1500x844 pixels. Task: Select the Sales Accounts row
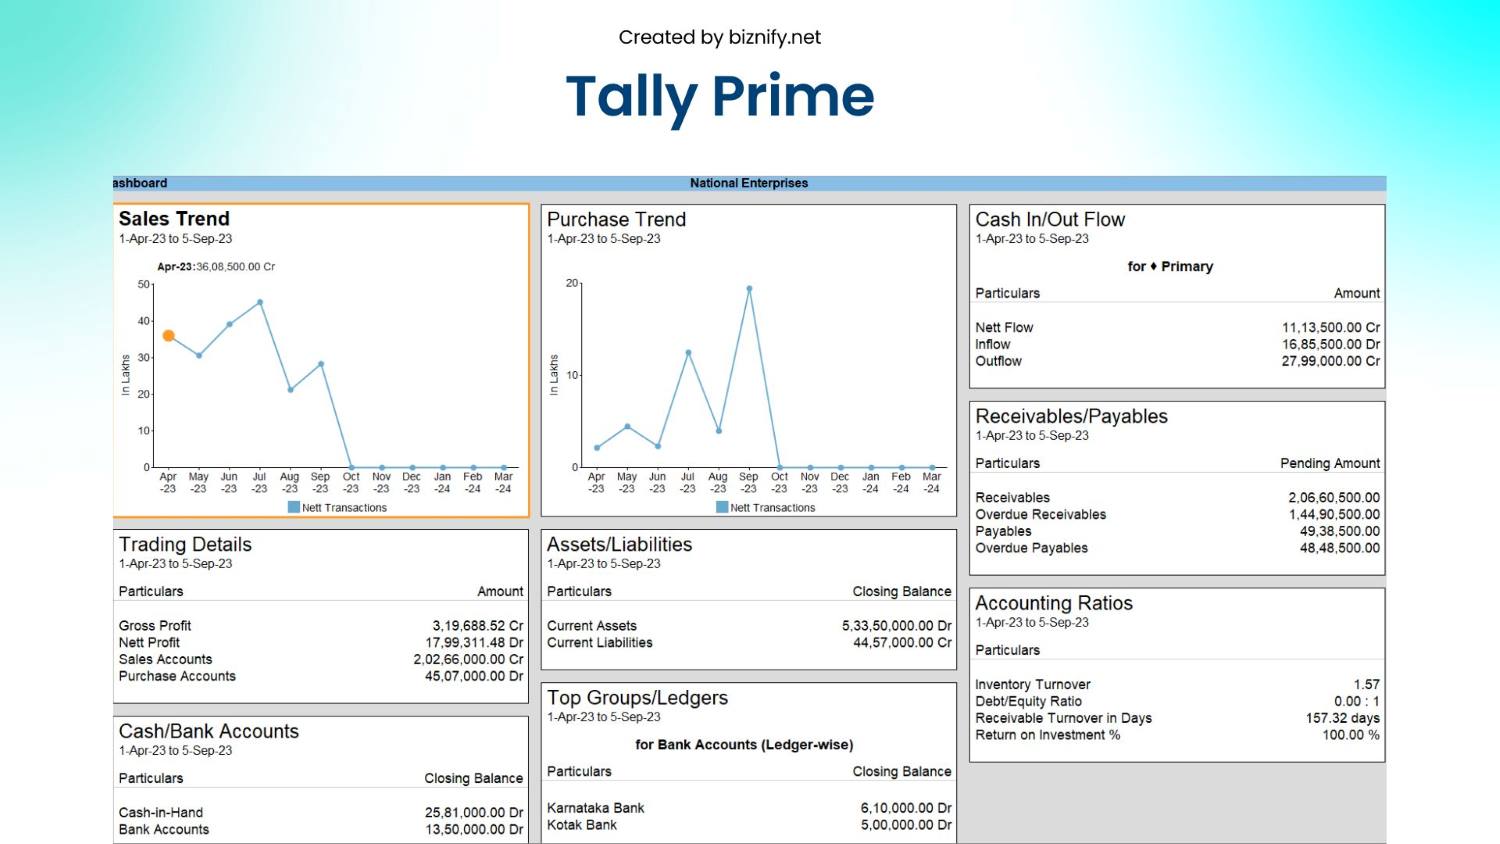[321, 660]
